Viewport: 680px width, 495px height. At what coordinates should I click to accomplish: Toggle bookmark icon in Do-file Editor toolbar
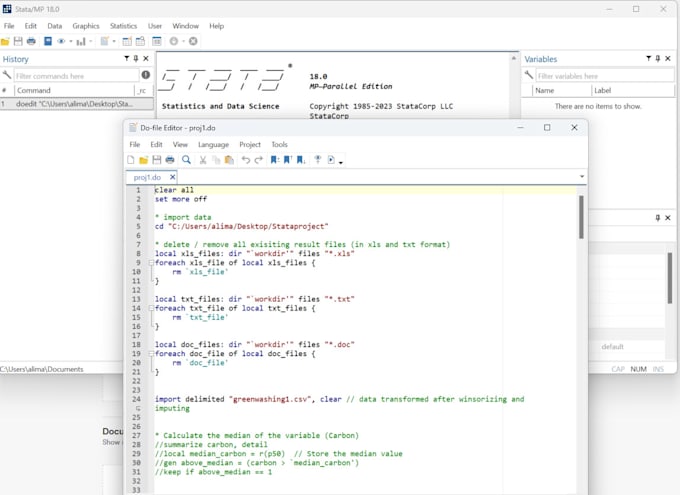pyautogui.click(x=275, y=160)
